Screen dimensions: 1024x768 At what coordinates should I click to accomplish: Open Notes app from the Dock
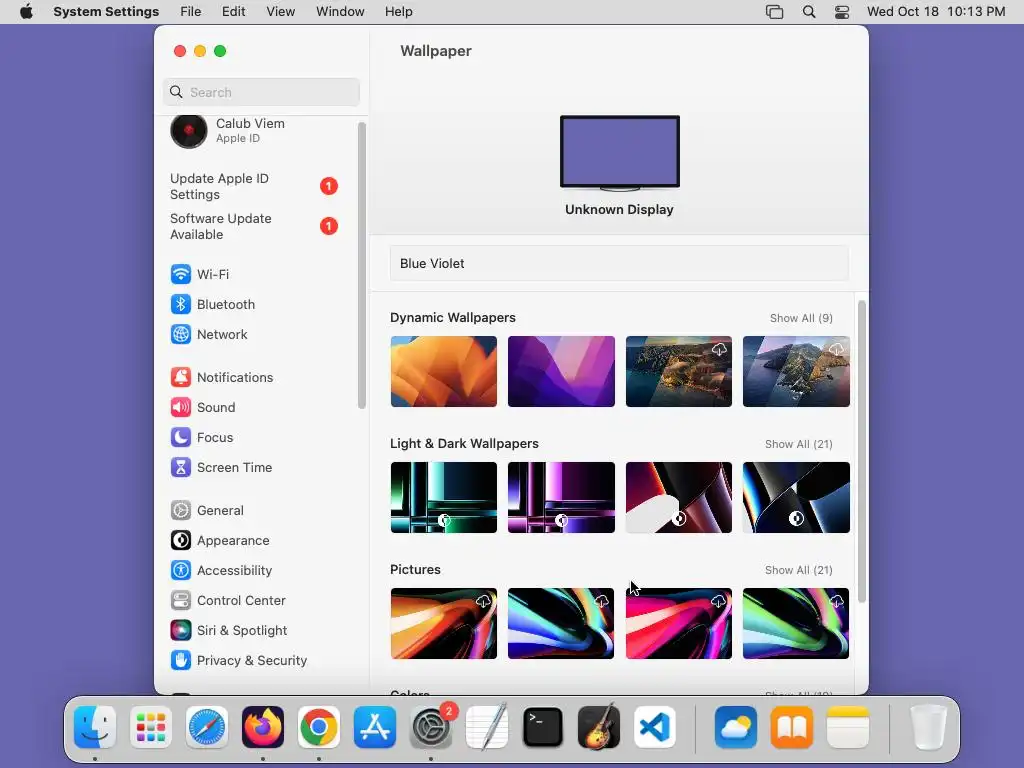848,727
